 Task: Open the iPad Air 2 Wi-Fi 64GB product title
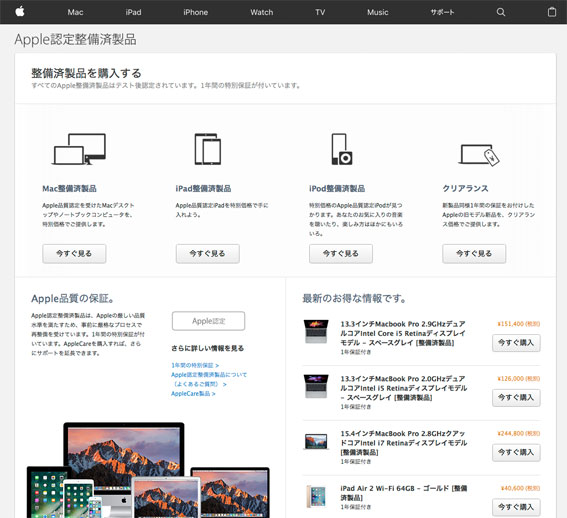[404, 493]
